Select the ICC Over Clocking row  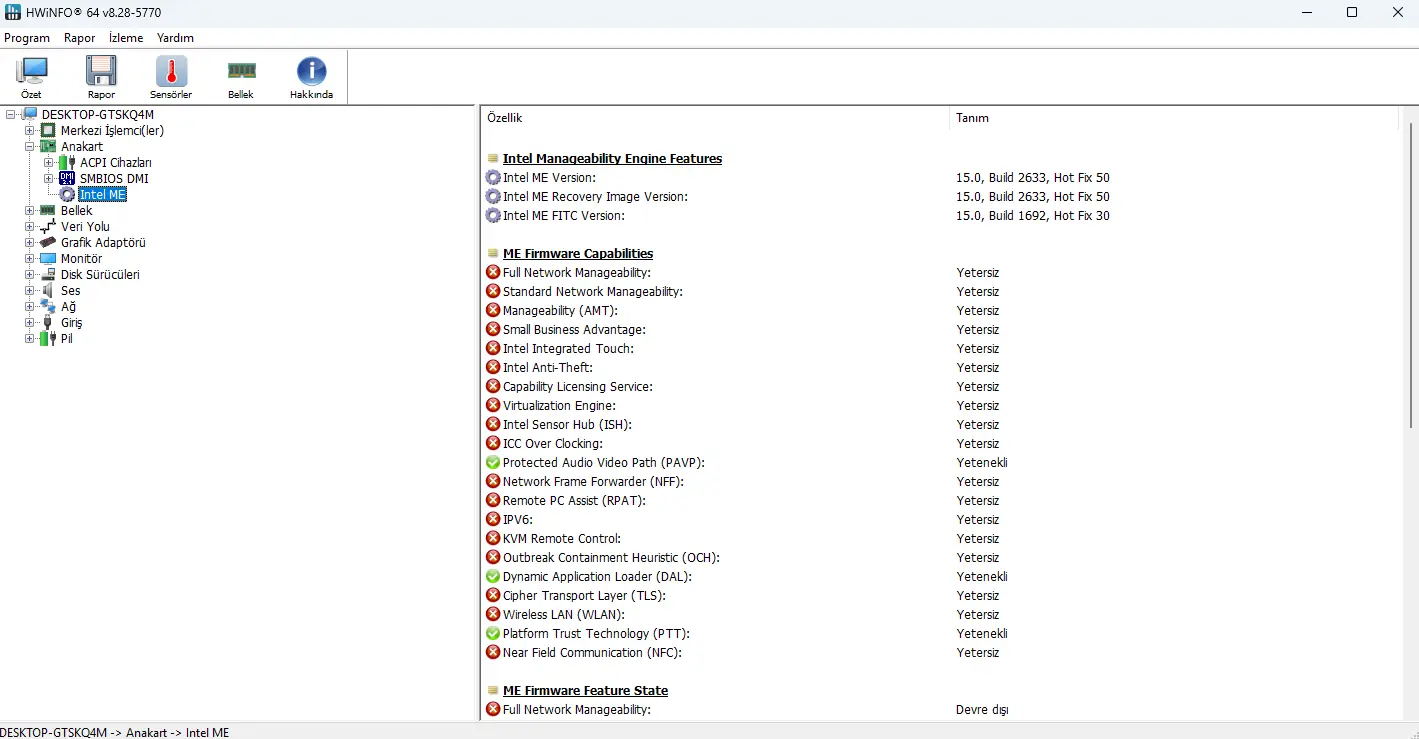tap(940, 444)
